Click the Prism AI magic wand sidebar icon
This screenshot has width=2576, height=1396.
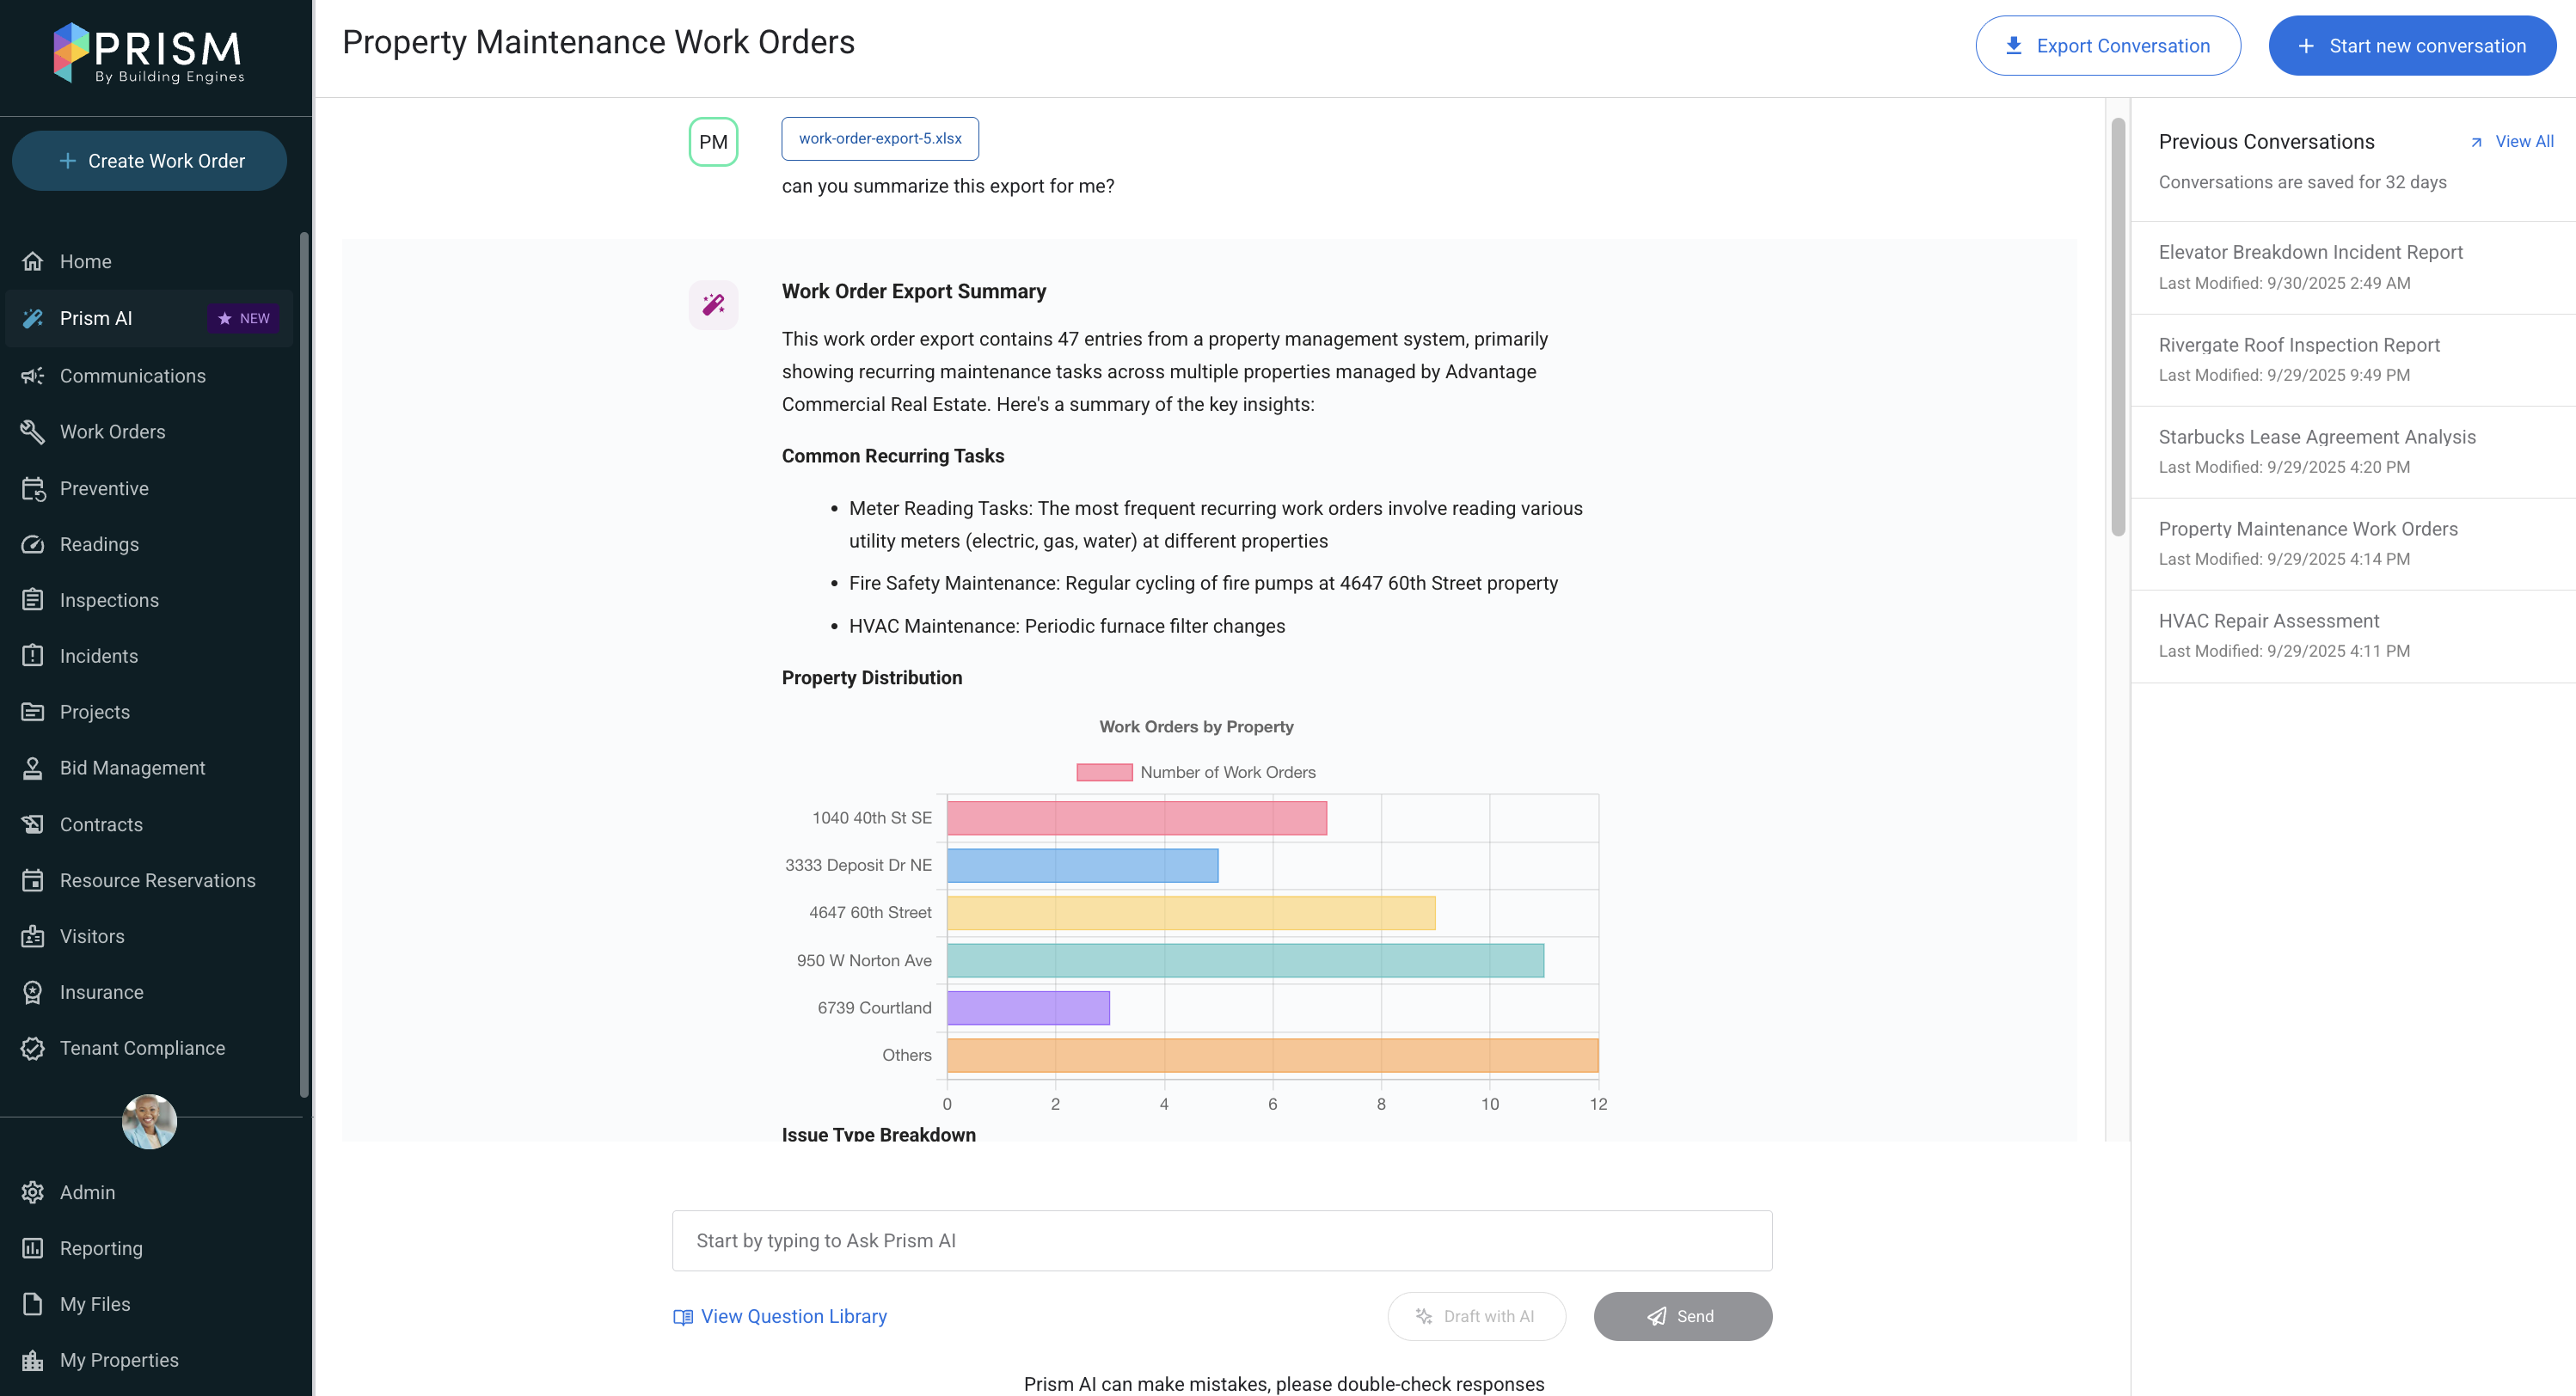coord(33,318)
